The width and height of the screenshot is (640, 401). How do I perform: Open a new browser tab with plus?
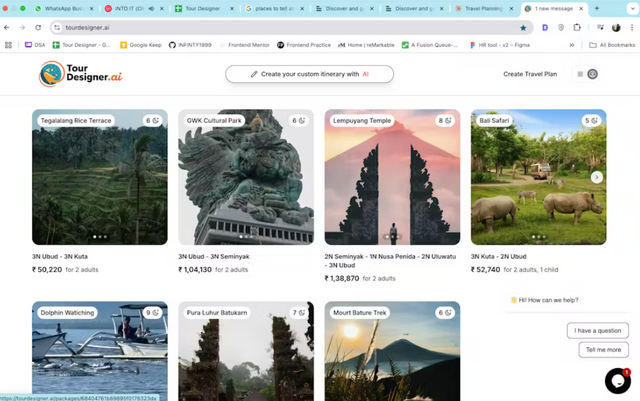[x=597, y=8]
